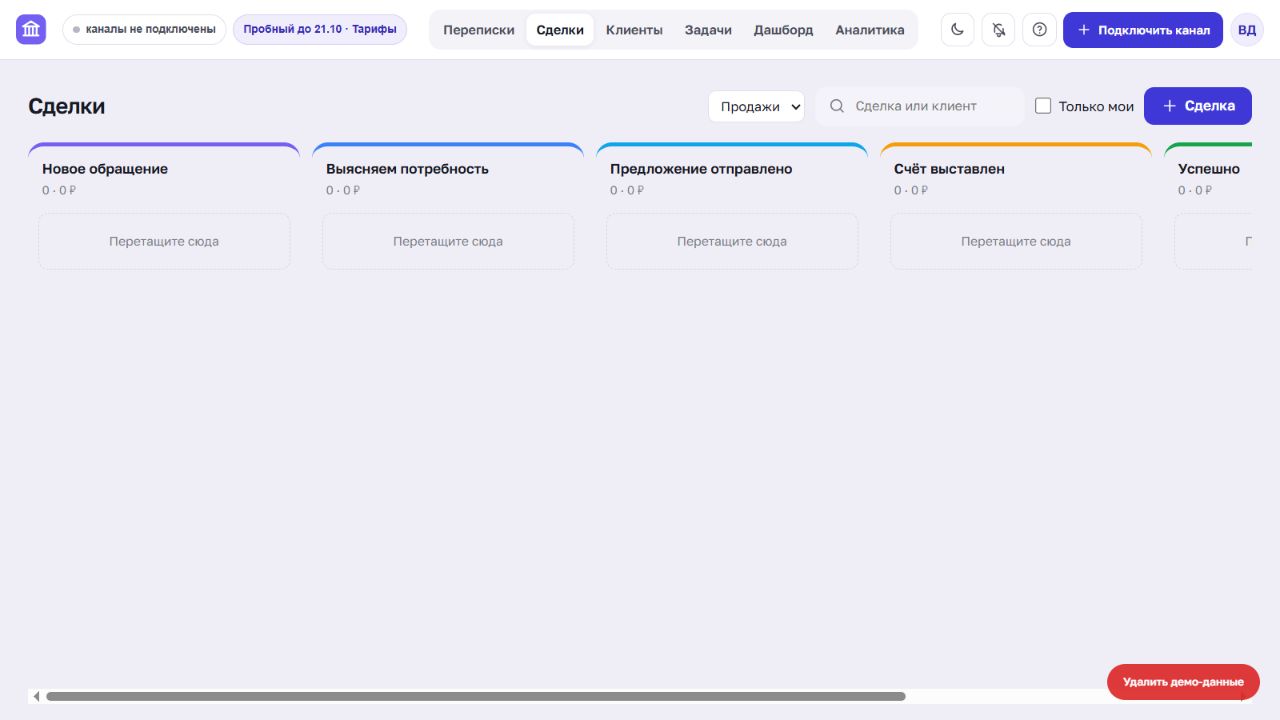The height and width of the screenshot is (720, 1280).
Task: Open help via the question mark icon
Action: pos(1039,30)
